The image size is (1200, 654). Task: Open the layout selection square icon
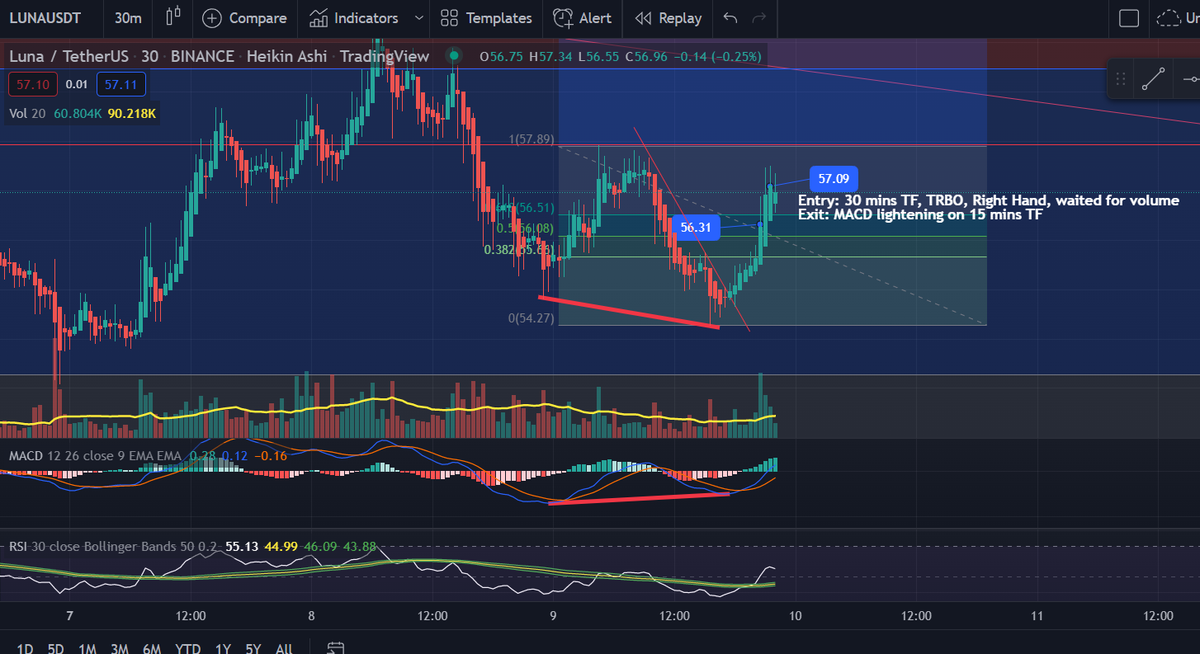pos(1129,18)
